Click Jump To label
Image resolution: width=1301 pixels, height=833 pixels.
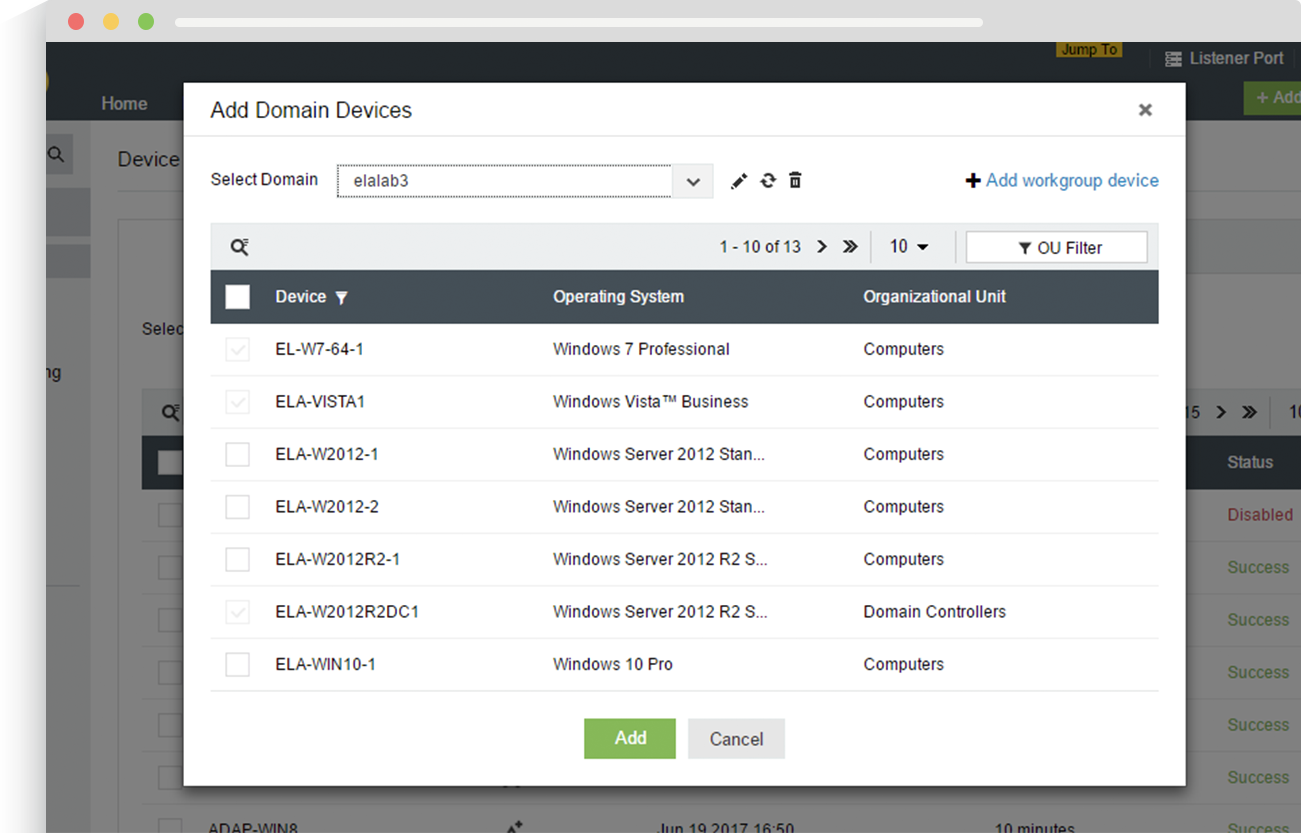pos(1090,50)
